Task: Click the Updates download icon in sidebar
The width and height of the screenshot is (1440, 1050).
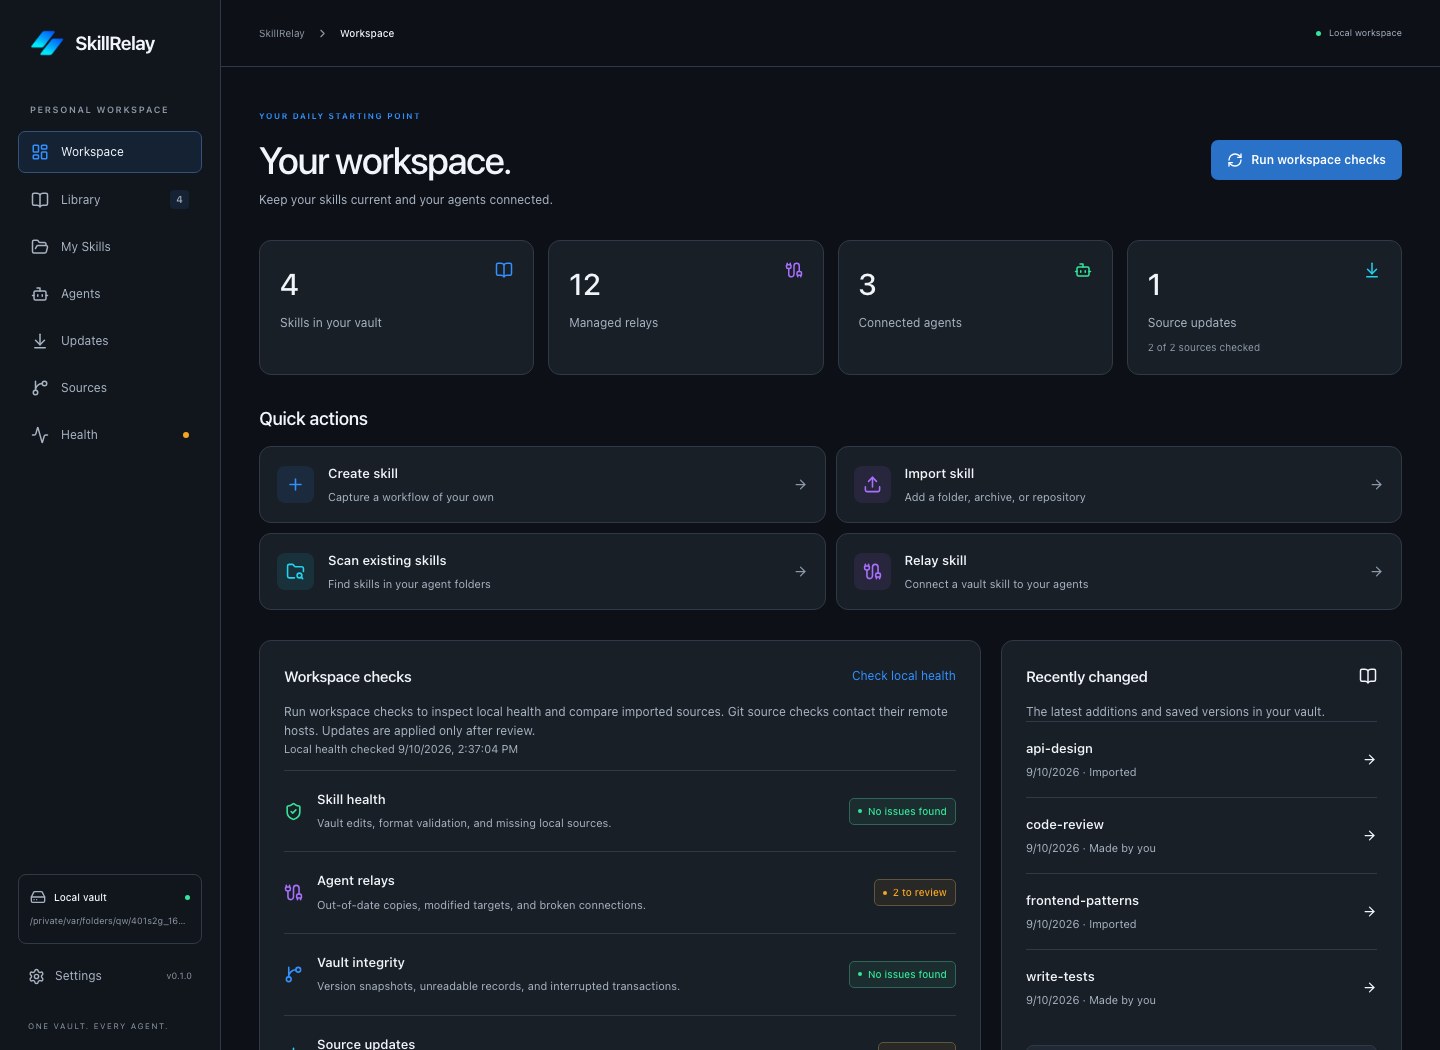Action: pos(40,341)
